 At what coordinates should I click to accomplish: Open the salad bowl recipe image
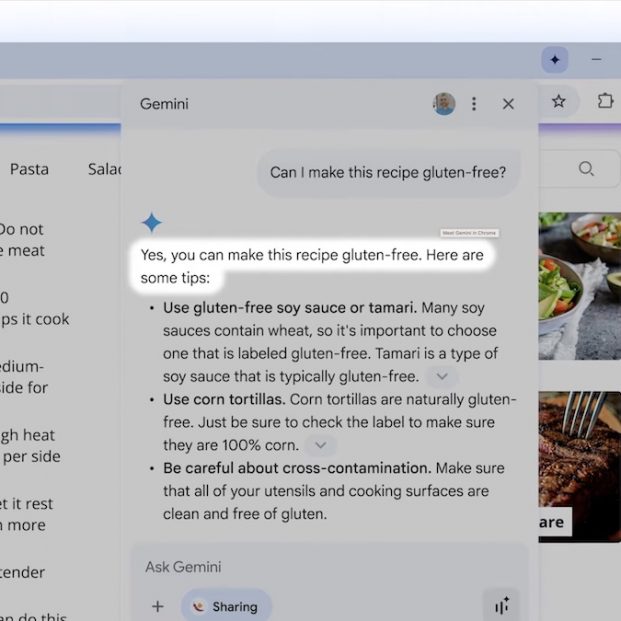click(579, 285)
